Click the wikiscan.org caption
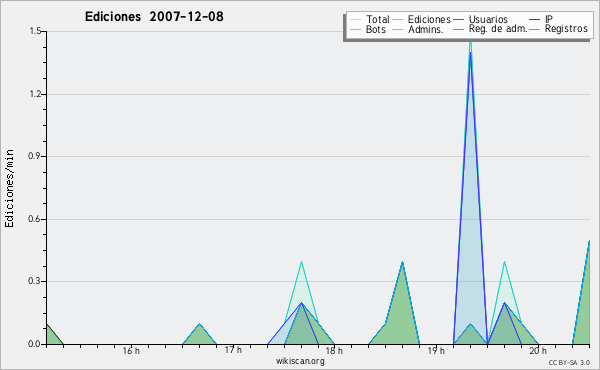600x370 pixels. click(300, 361)
